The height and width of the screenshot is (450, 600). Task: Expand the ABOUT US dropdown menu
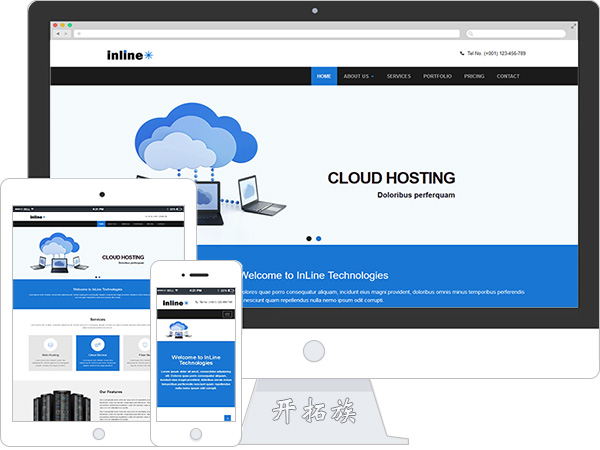(x=359, y=76)
